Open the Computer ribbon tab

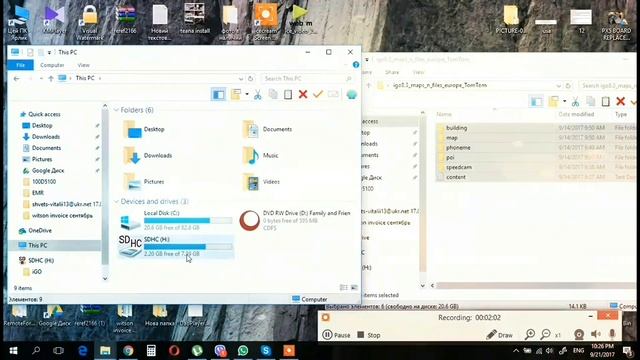[x=52, y=65]
